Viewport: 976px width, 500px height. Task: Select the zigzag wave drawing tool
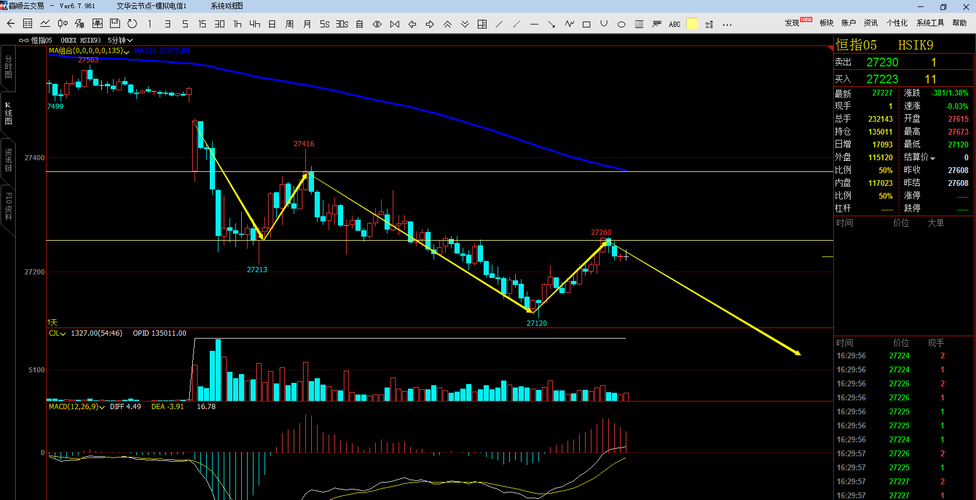click(570, 24)
